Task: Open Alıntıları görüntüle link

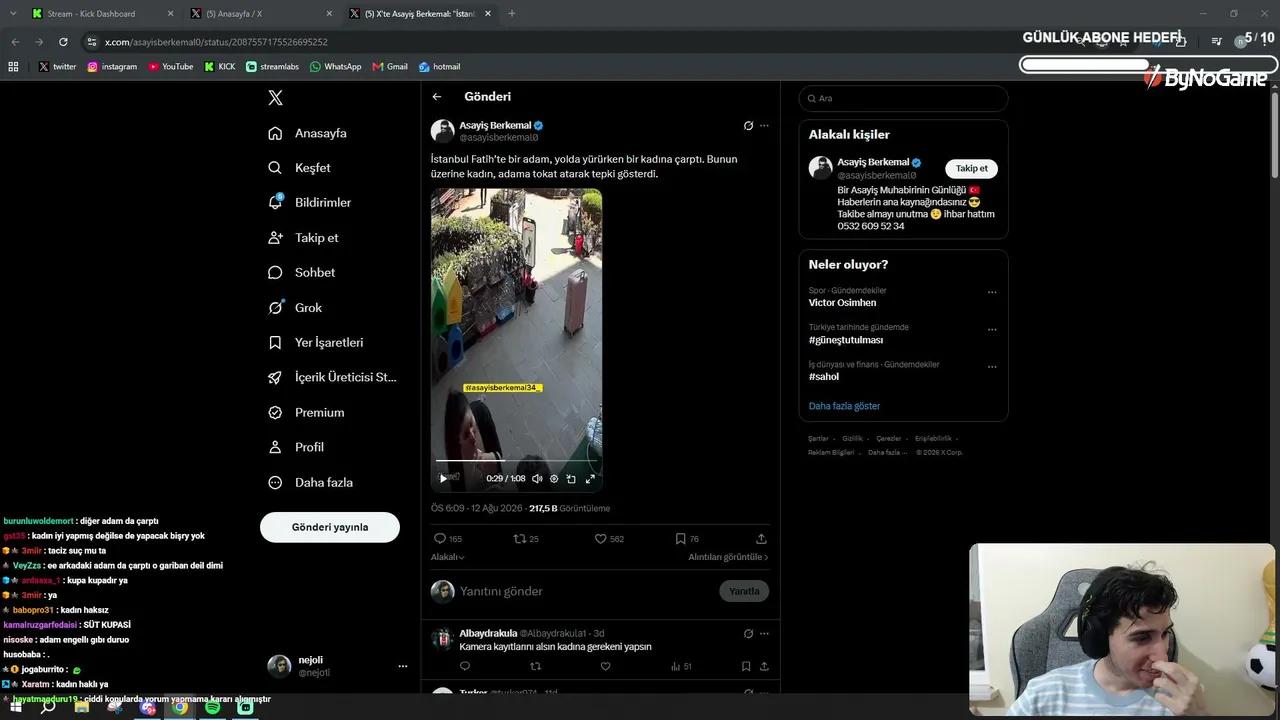Action: (x=728, y=557)
